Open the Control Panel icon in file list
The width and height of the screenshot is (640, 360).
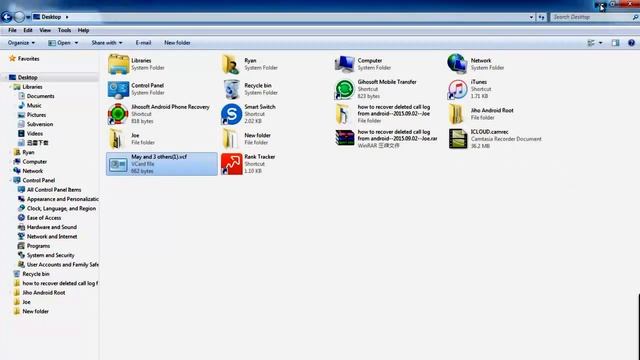pos(118,89)
